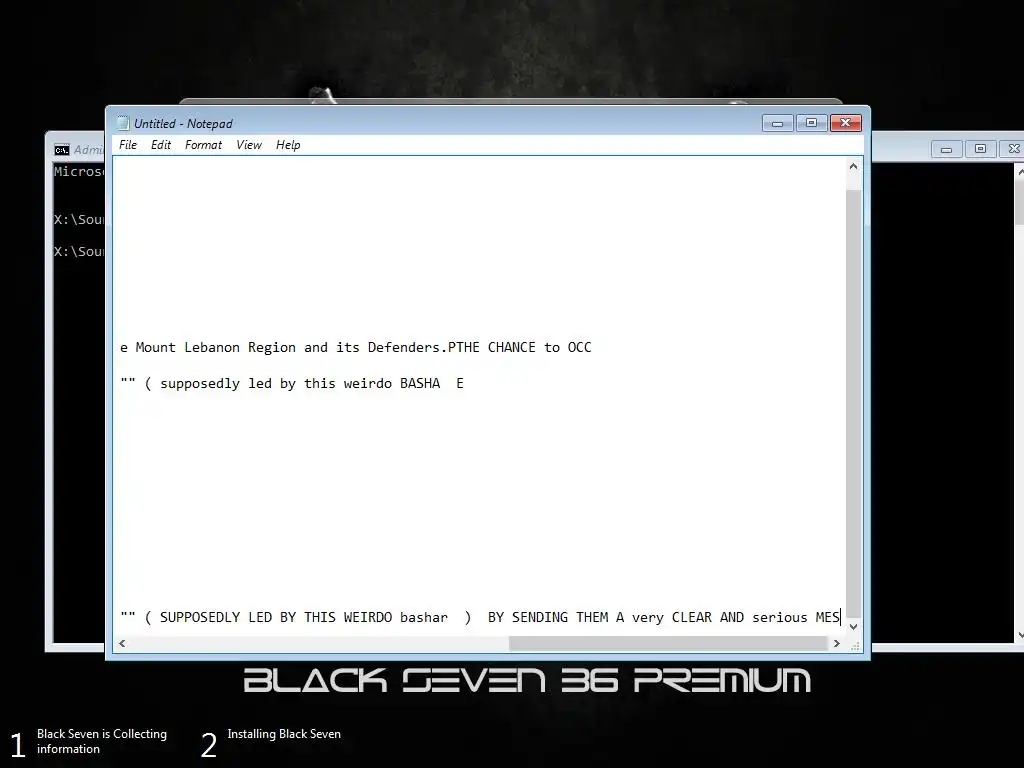
Task: Click the Notepad vertical scrollbar thumb
Action: pyautogui.click(x=853, y=402)
